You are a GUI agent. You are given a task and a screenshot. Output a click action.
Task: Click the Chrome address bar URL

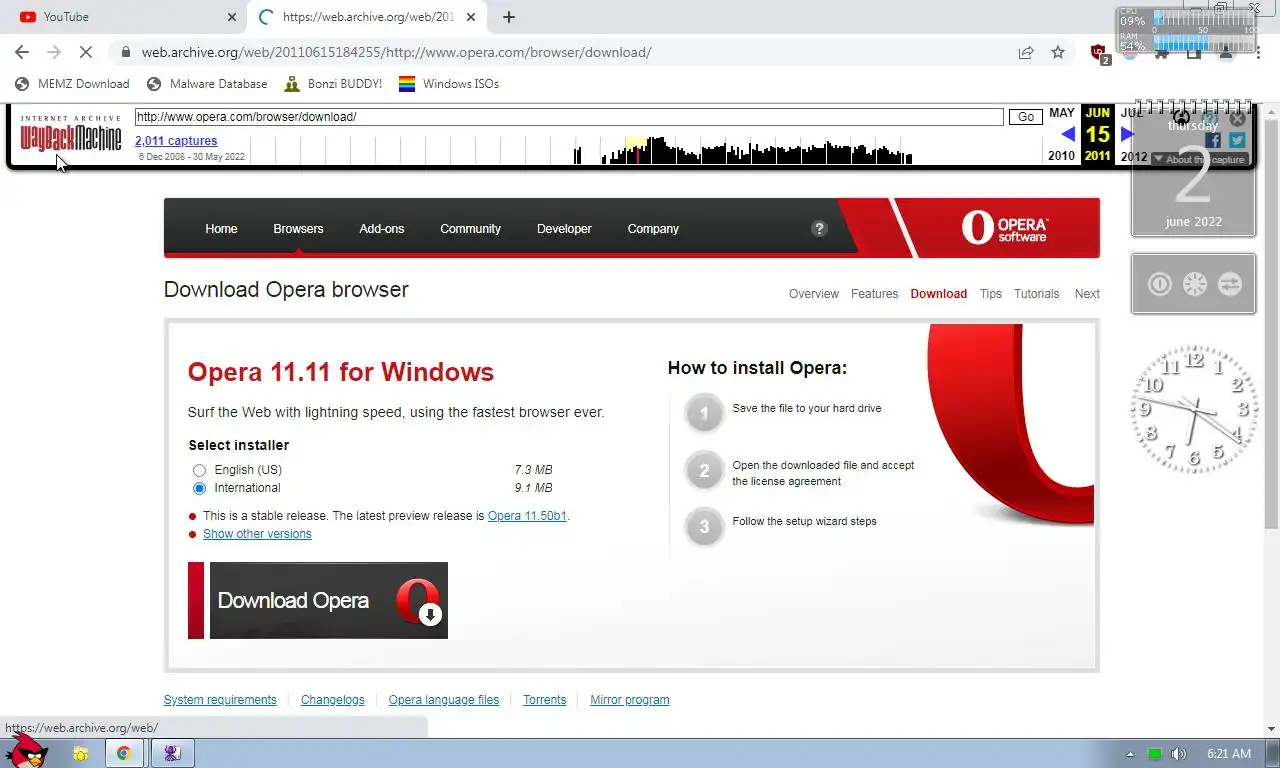(396, 52)
